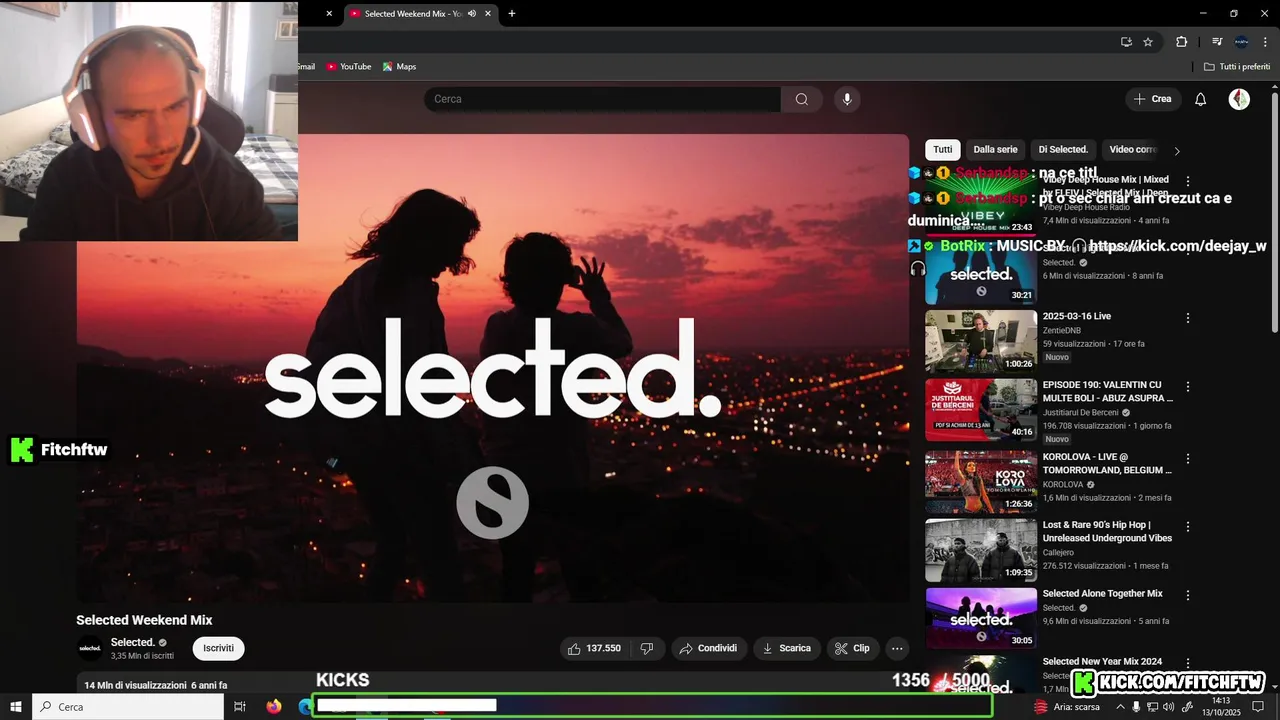Open Firefox from the taskbar
This screenshot has width=1280, height=720.
(x=274, y=707)
